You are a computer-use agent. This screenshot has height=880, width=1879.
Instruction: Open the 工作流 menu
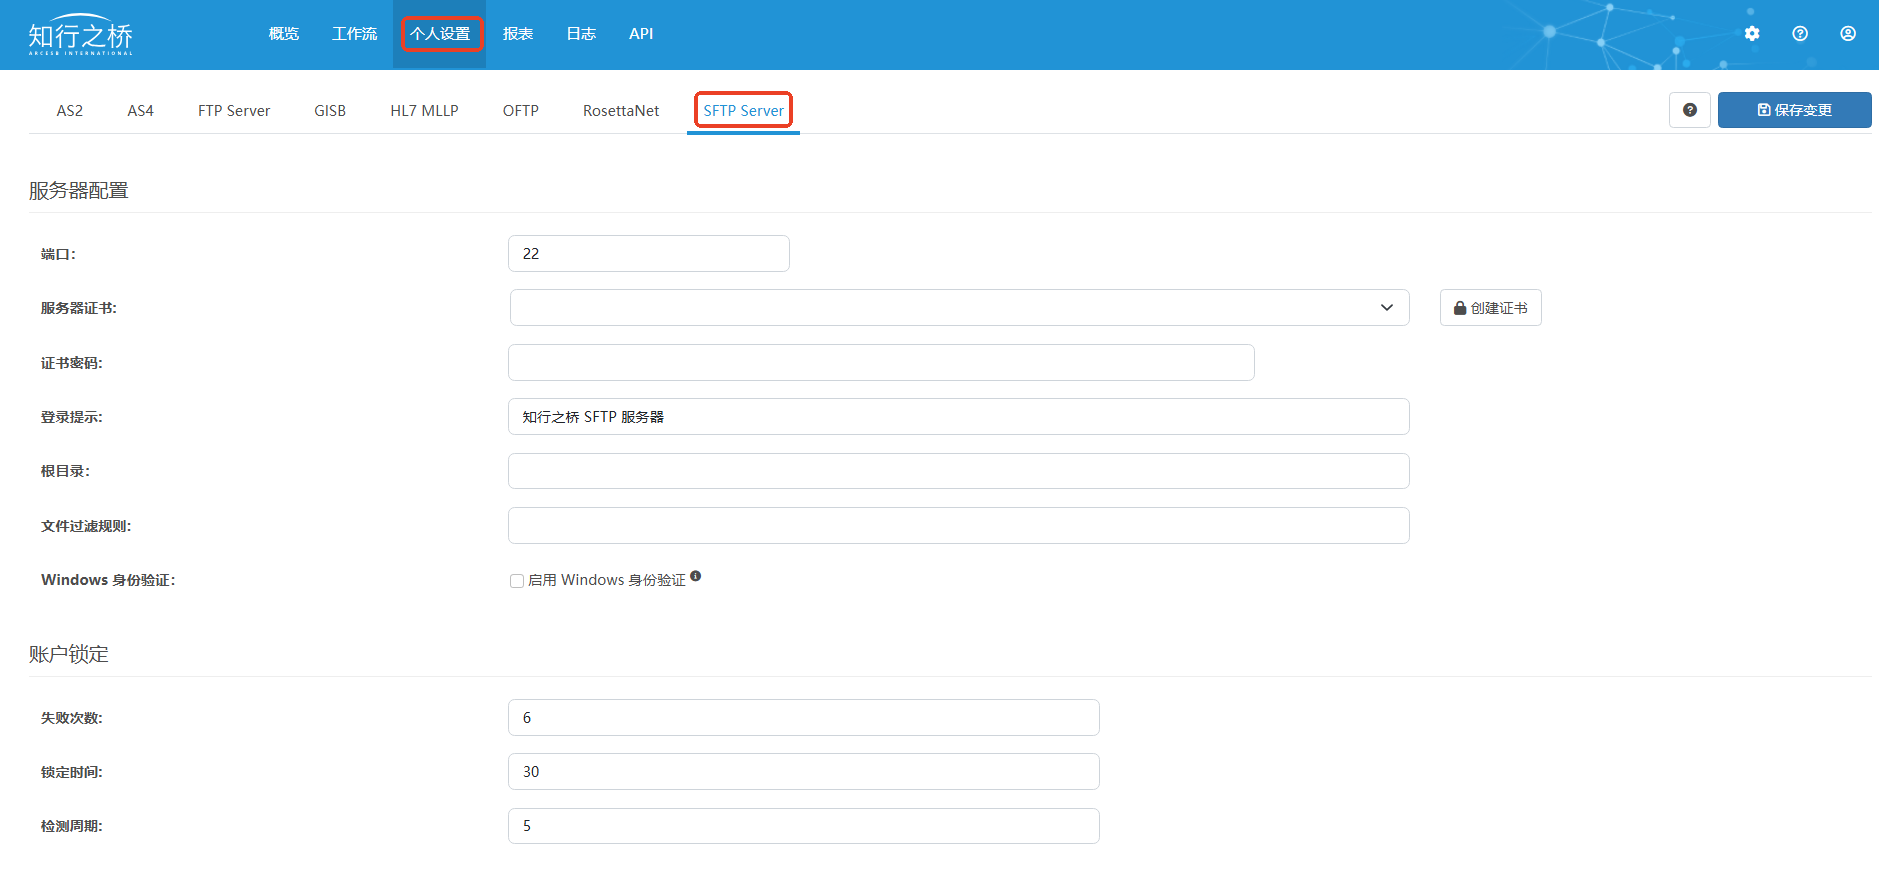coord(355,34)
